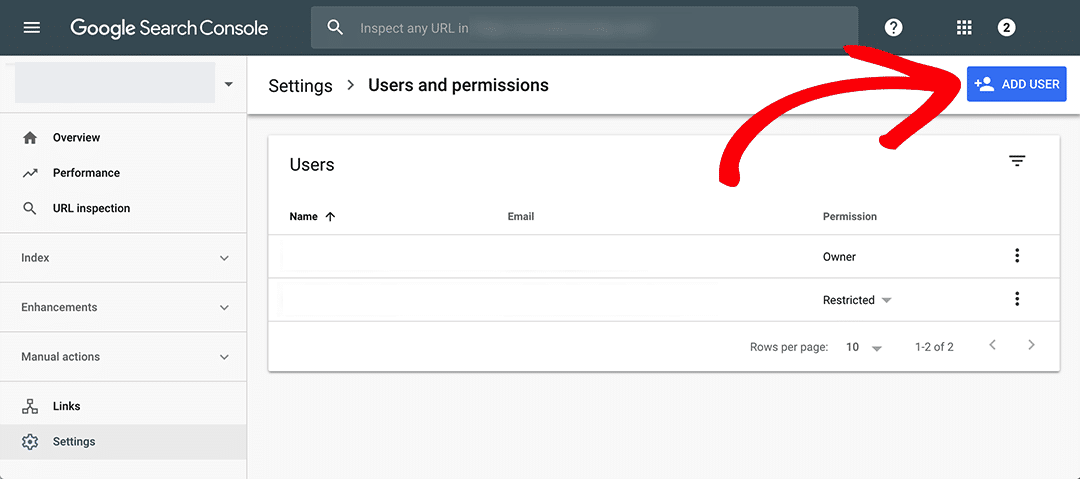Click the Users card title

(x=312, y=165)
